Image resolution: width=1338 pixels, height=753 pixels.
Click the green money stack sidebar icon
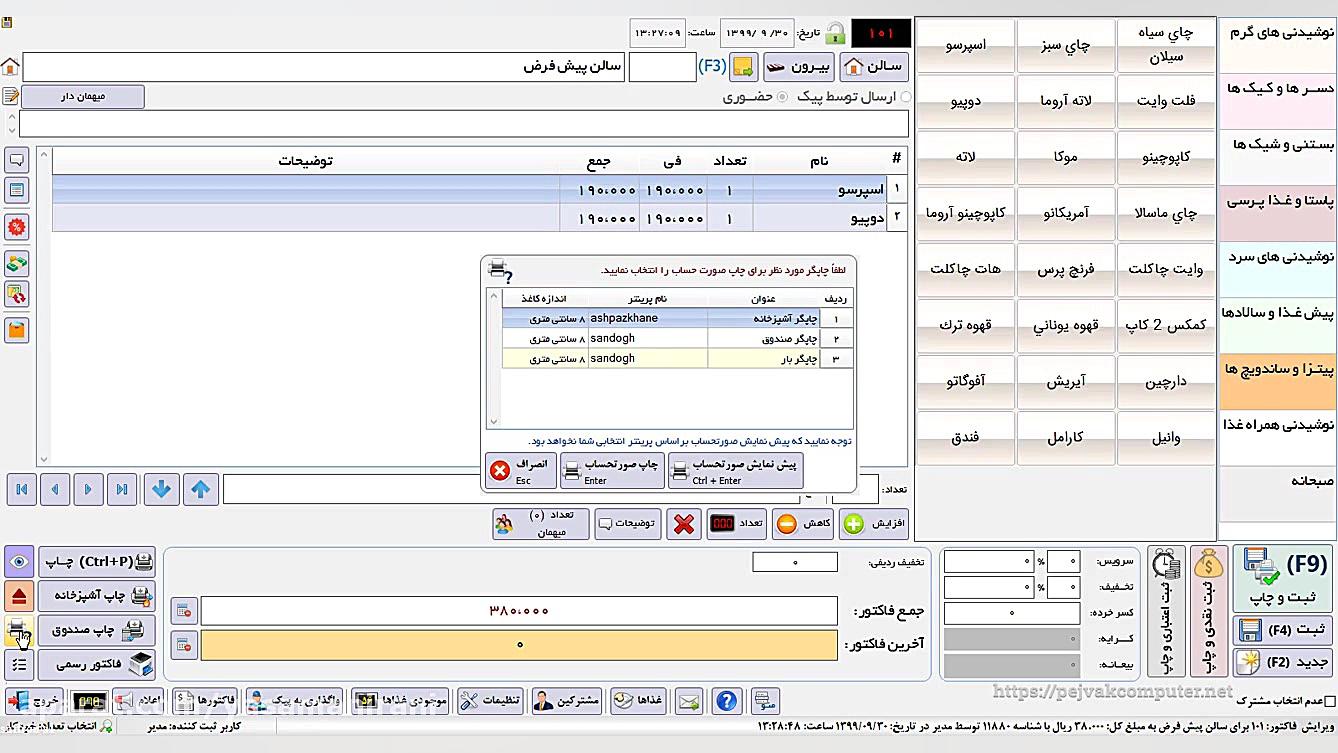[17, 263]
